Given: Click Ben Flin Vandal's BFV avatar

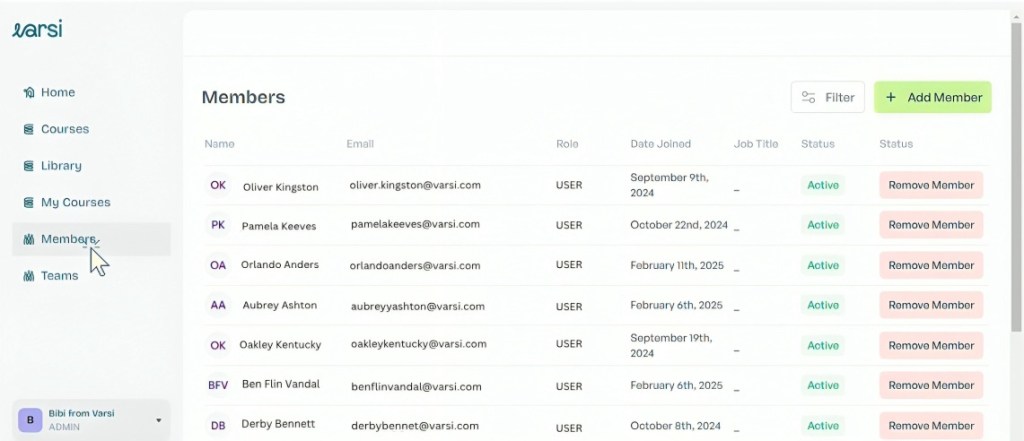Looking at the screenshot, I should [x=218, y=385].
